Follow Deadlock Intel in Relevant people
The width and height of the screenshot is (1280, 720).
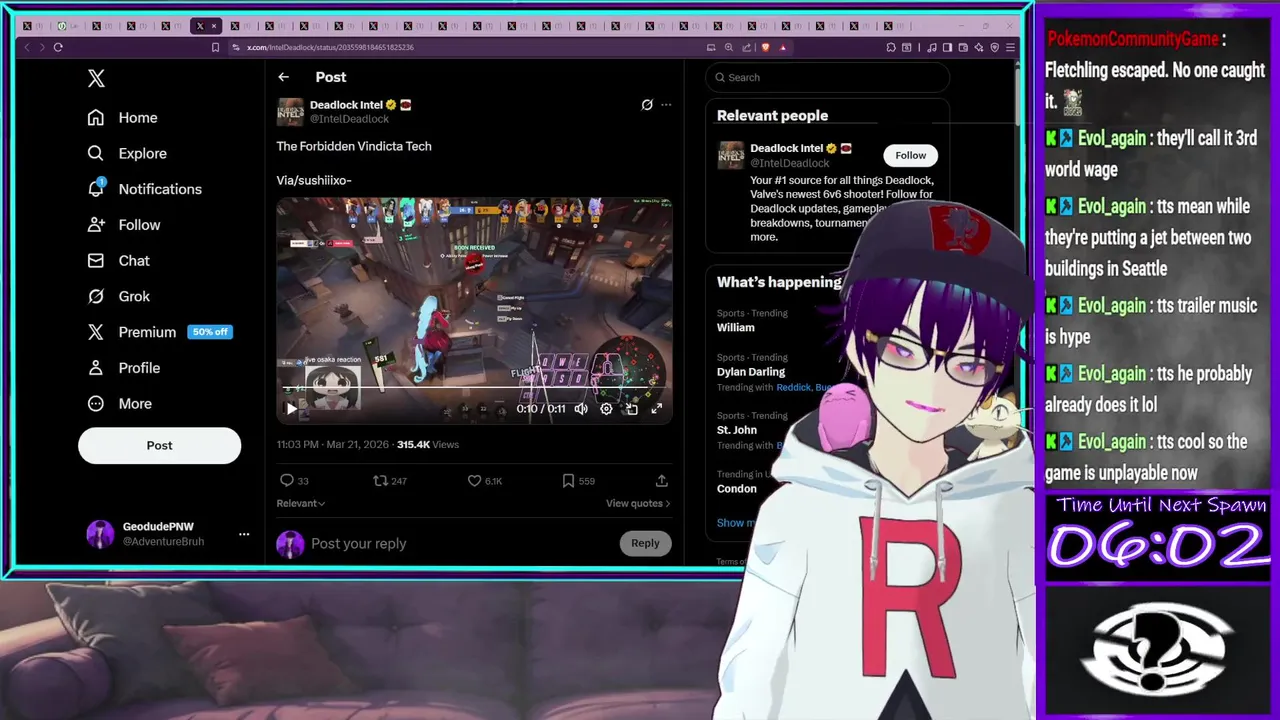(910, 155)
